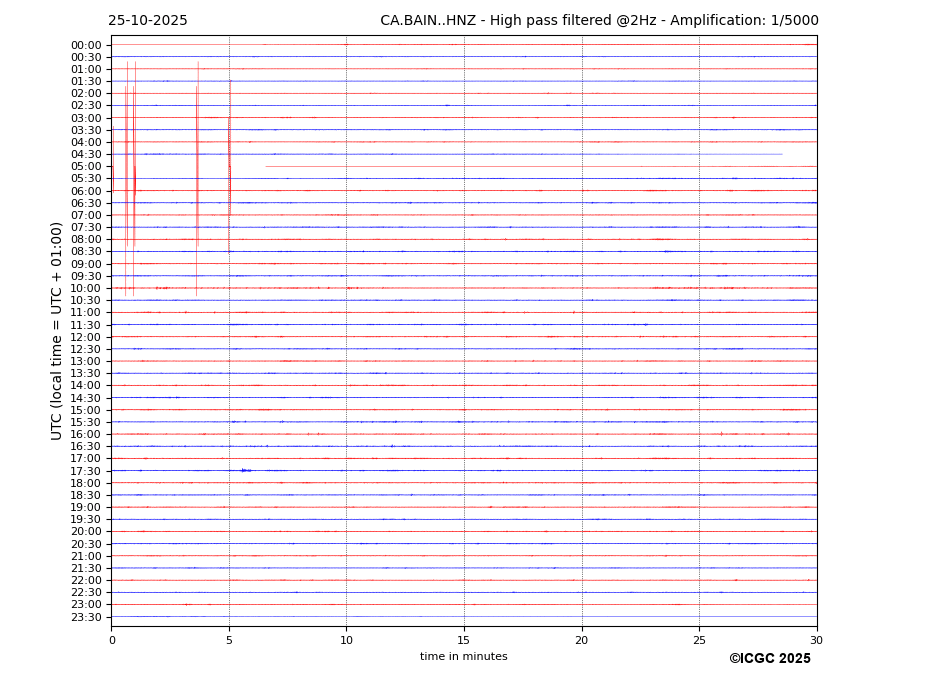Click the 23:30 last row label
Screen dimensions: 927x696
point(85,617)
